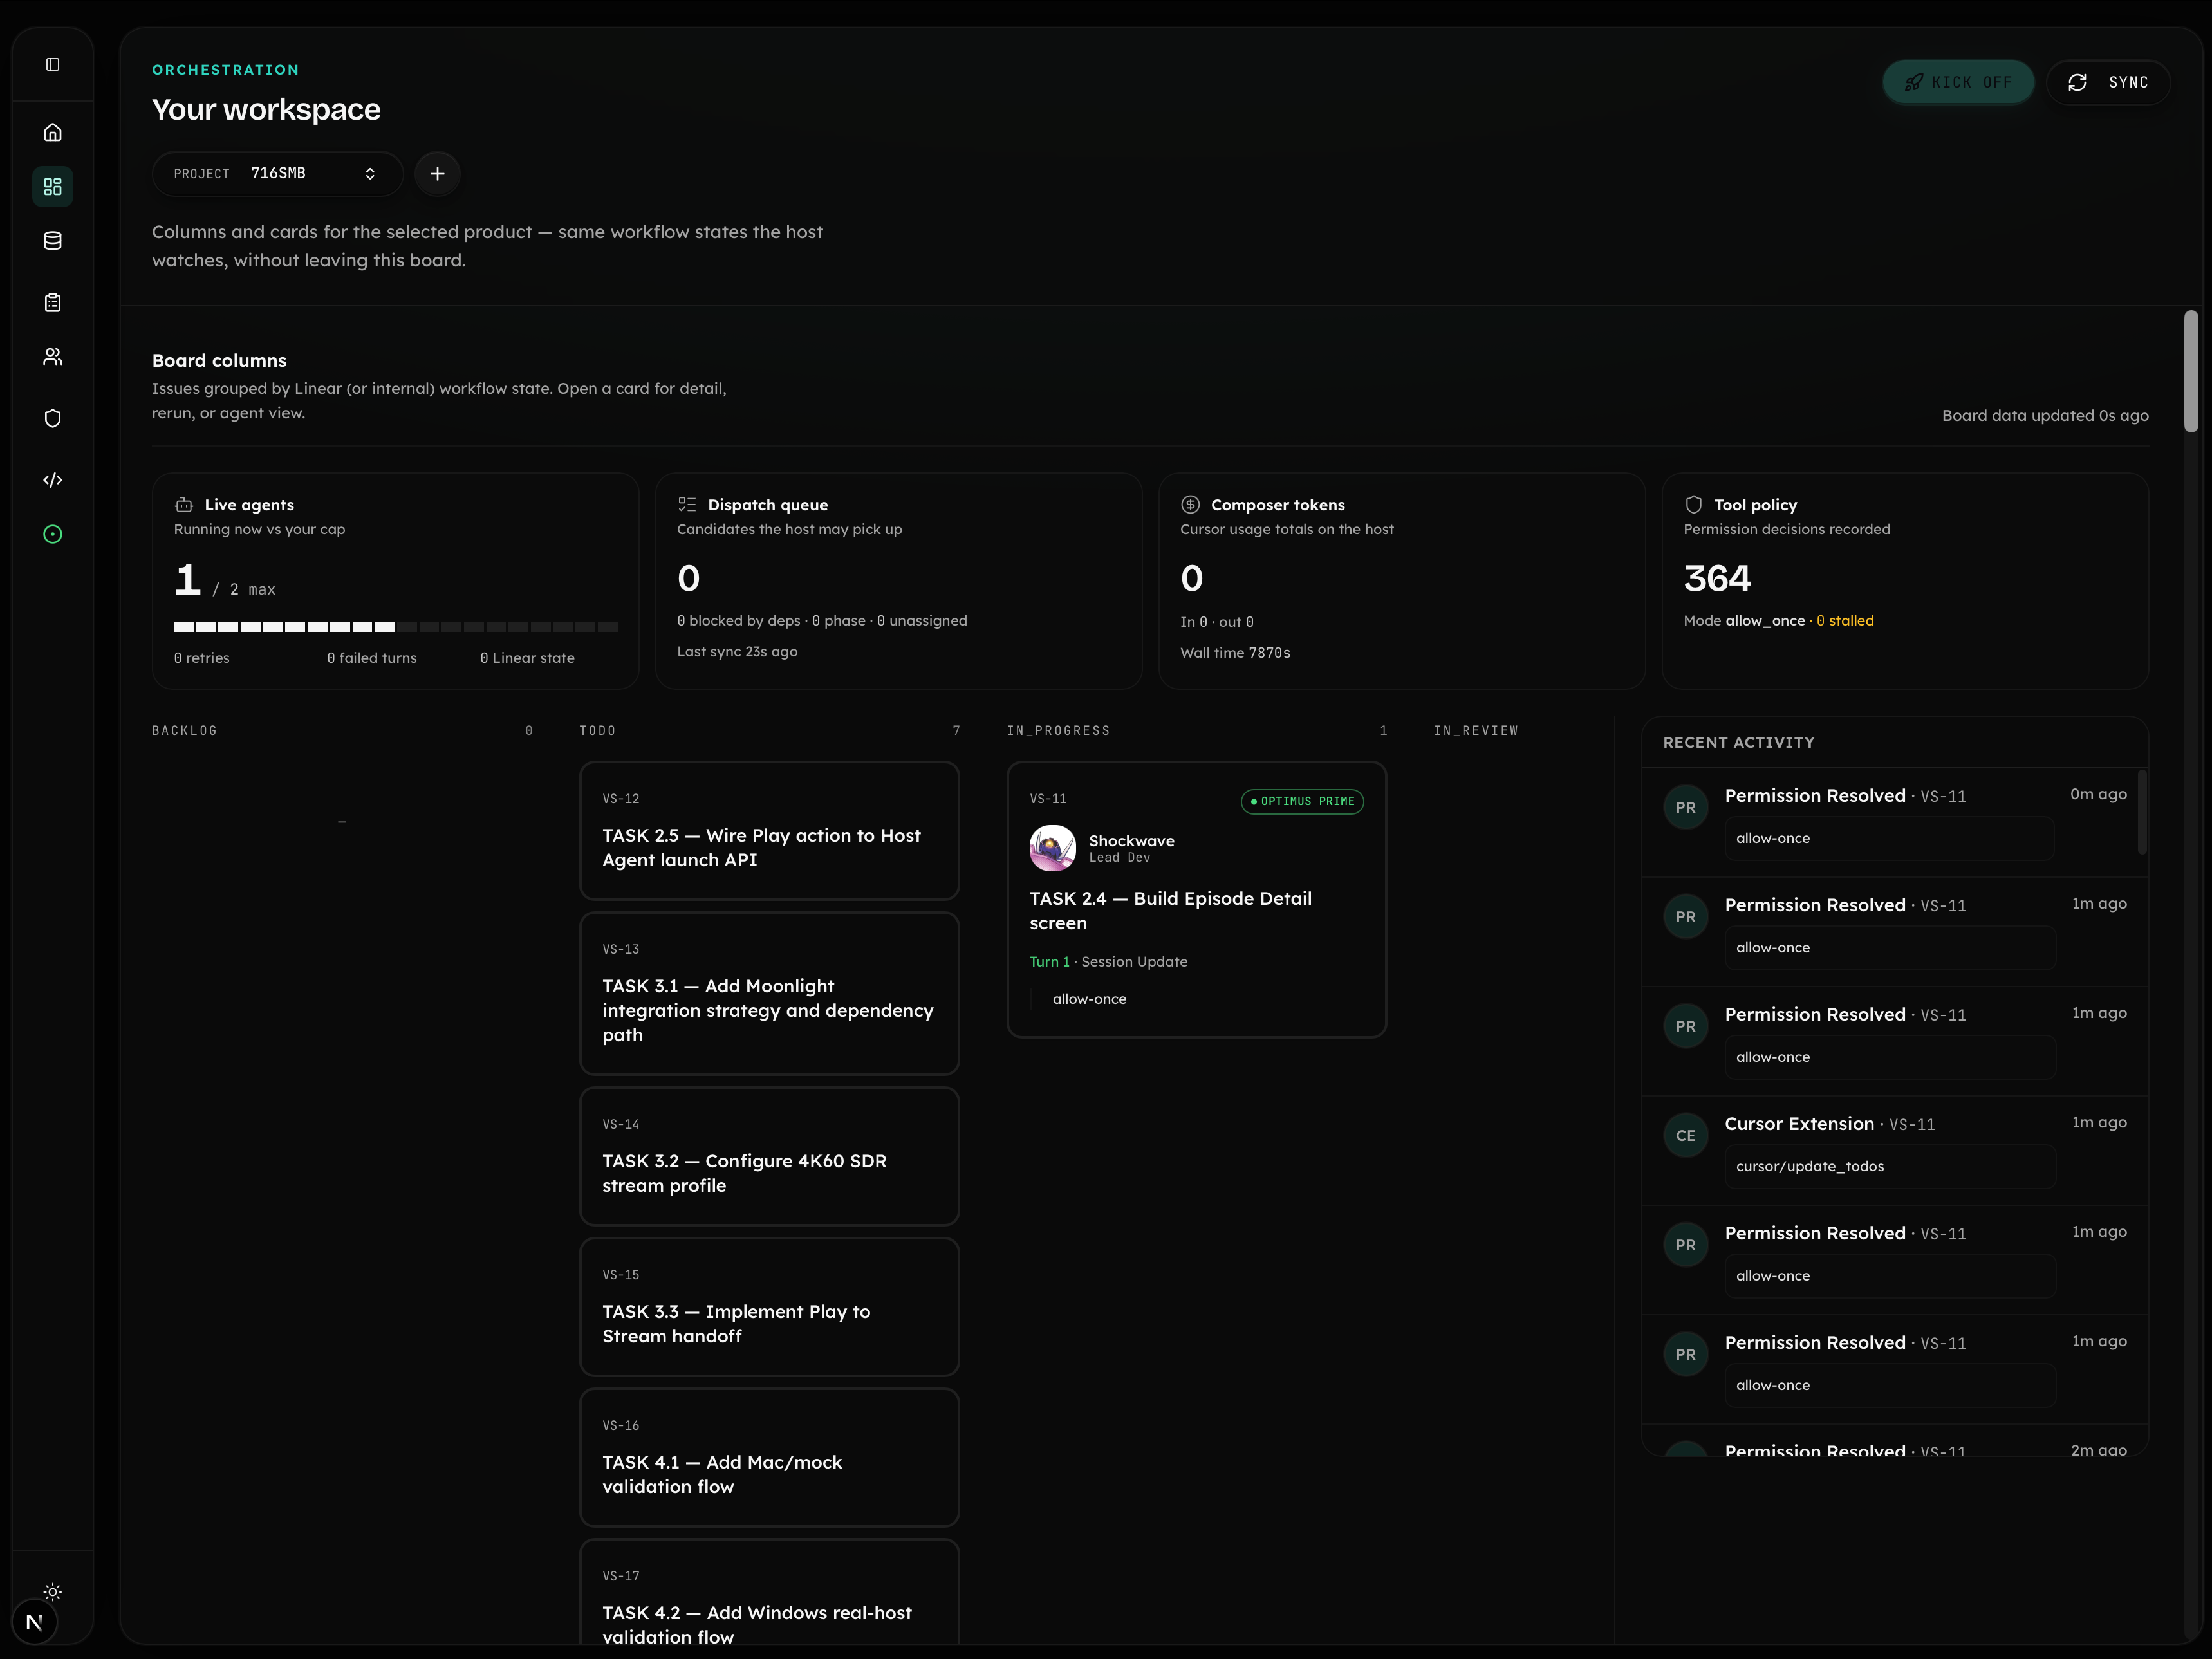This screenshot has height=1659, width=2212.
Task: Open card VS-15 Task 3.3
Action: pos(769,1307)
